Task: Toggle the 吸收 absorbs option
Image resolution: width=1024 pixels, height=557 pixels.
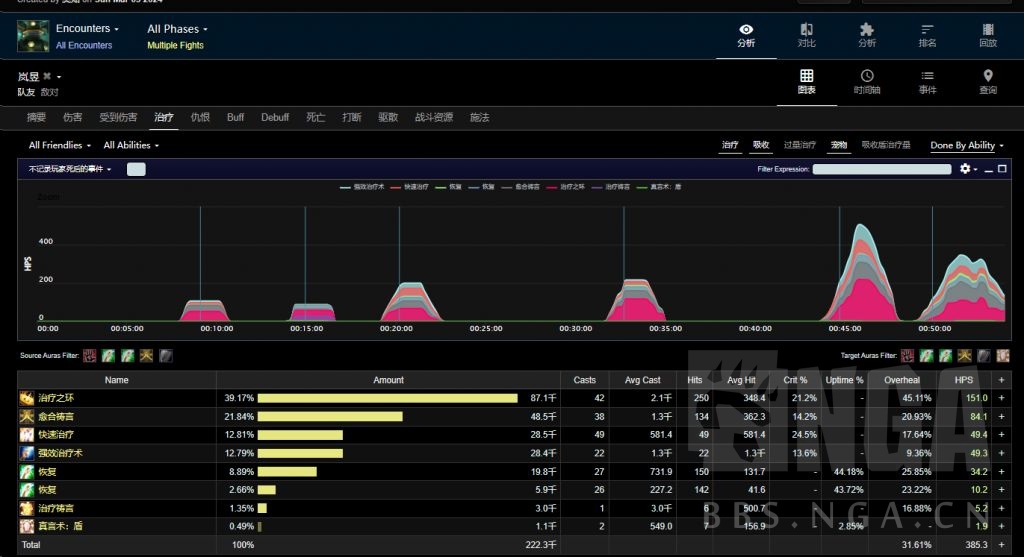Action: click(x=761, y=145)
